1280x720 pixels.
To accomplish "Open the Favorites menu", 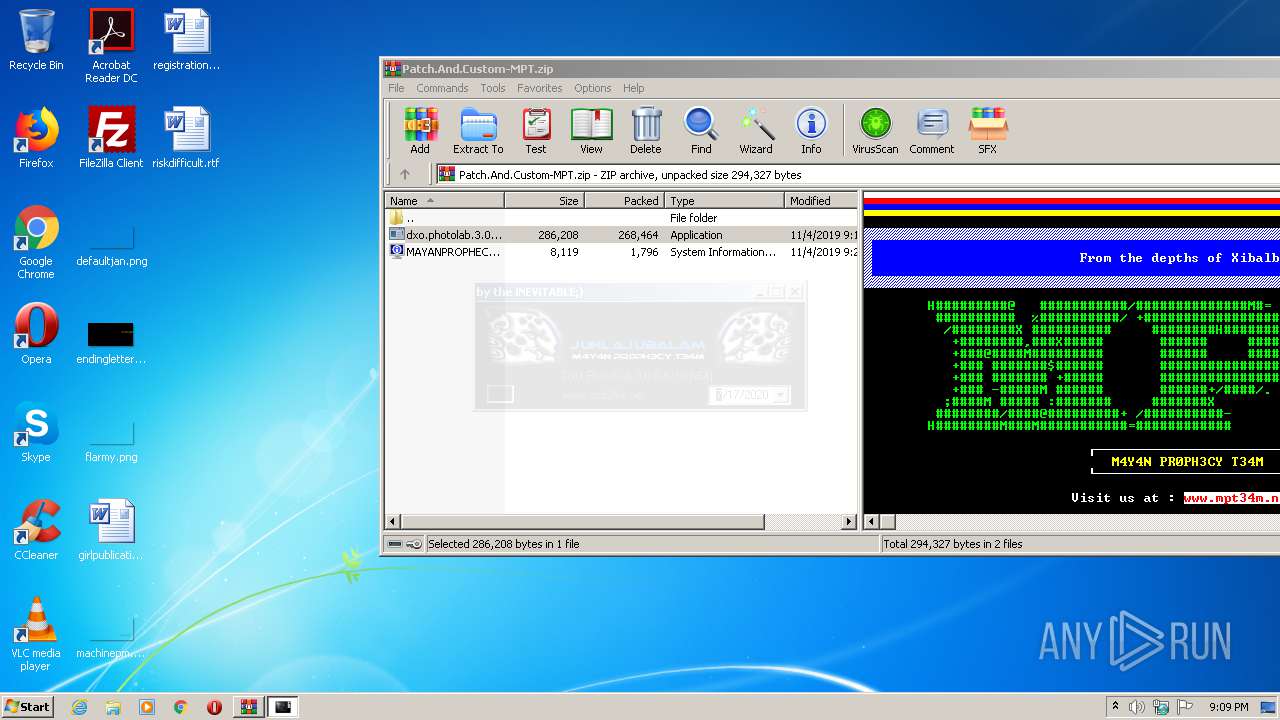I will 539,88.
